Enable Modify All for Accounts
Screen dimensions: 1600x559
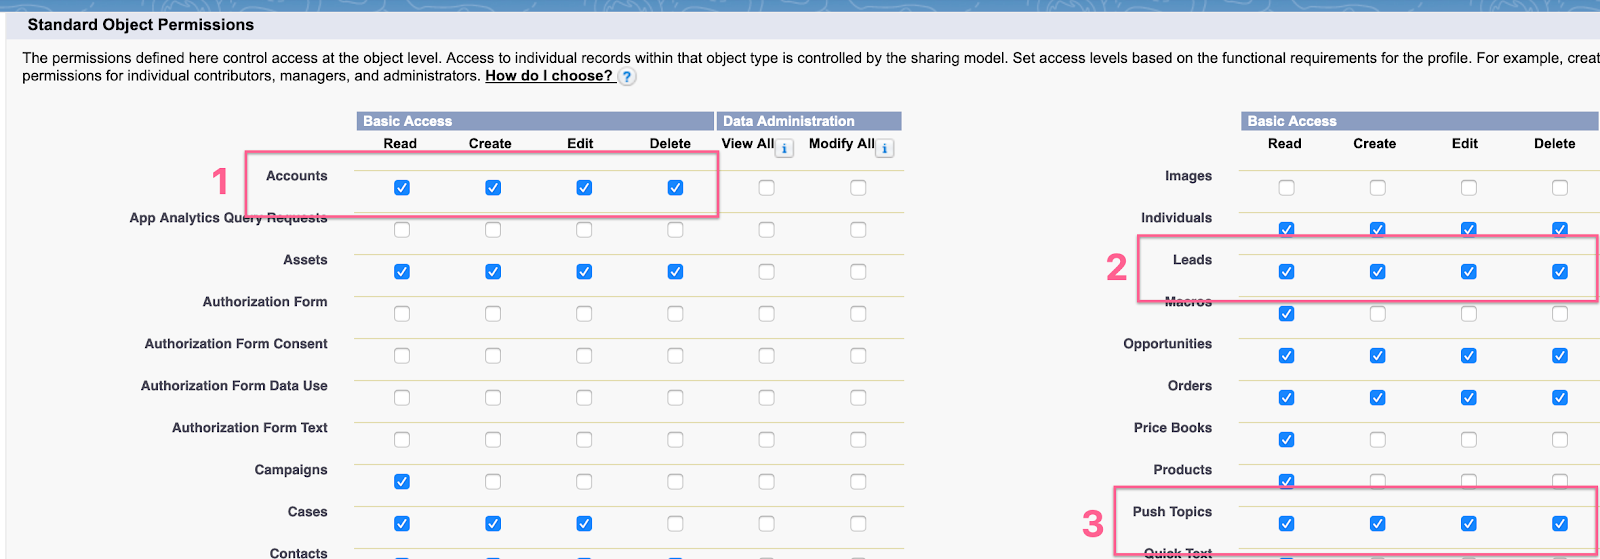pos(858,188)
